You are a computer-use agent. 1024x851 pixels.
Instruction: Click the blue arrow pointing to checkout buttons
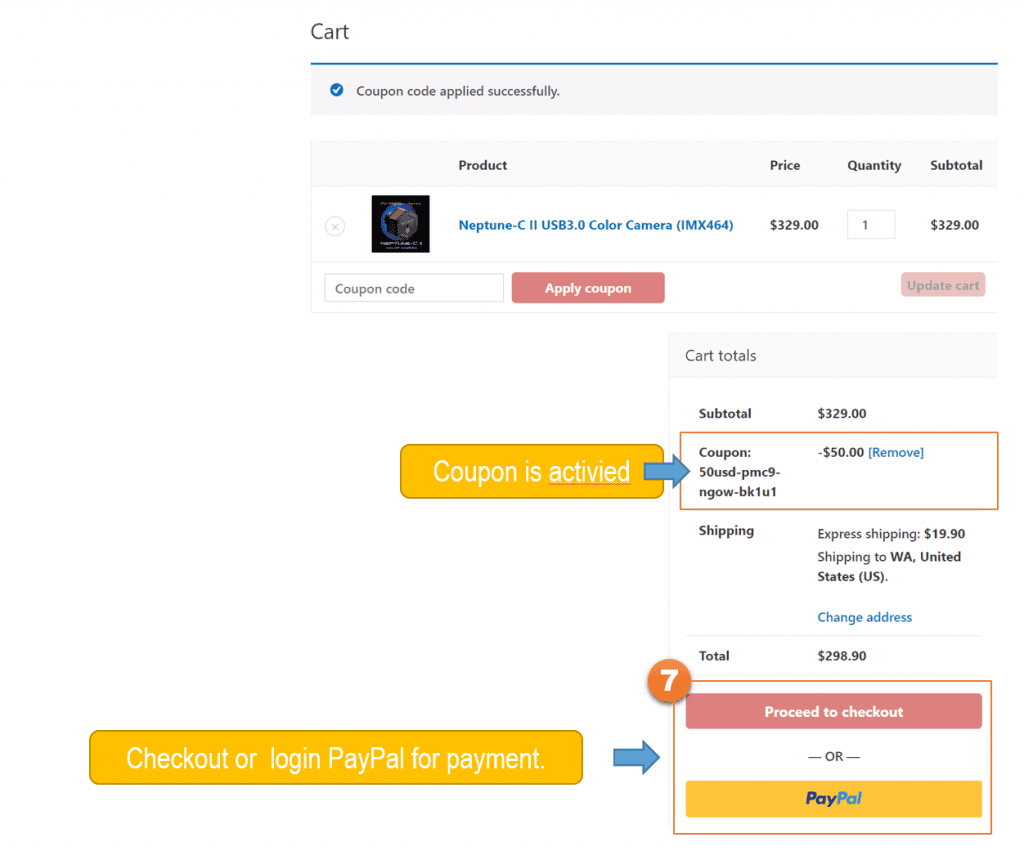click(x=636, y=757)
